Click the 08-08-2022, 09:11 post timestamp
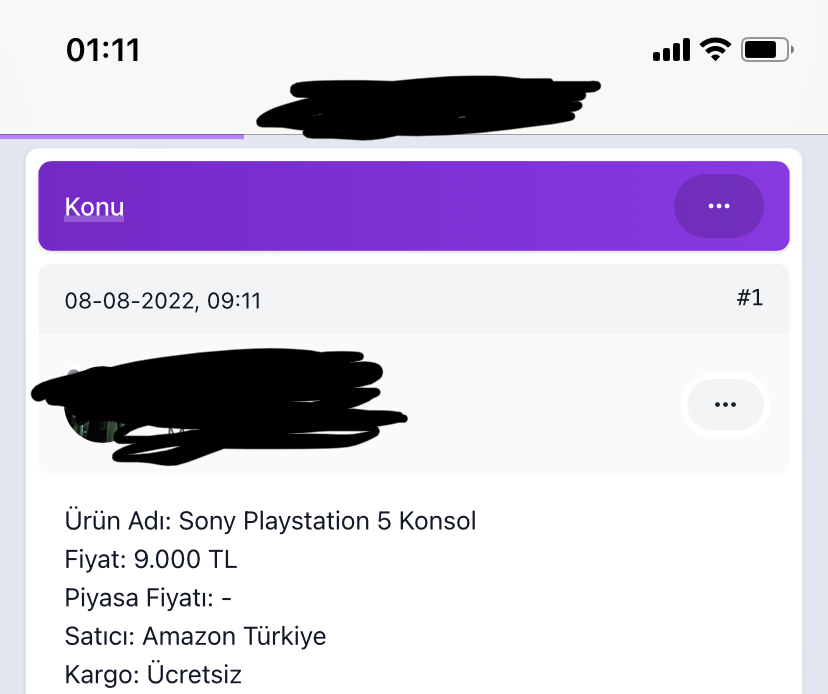Image resolution: width=828 pixels, height=694 pixels. click(x=163, y=301)
